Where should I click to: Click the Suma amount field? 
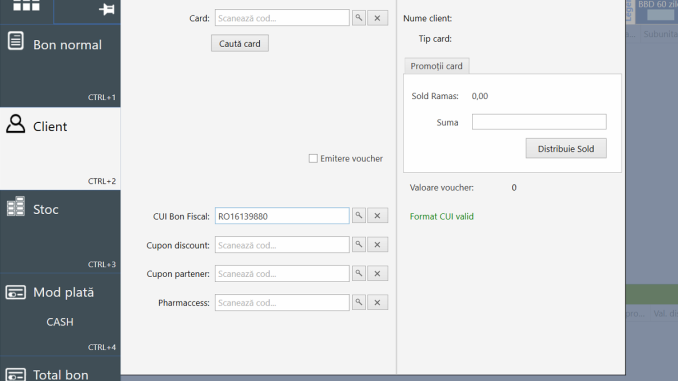pyautogui.click(x=539, y=122)
